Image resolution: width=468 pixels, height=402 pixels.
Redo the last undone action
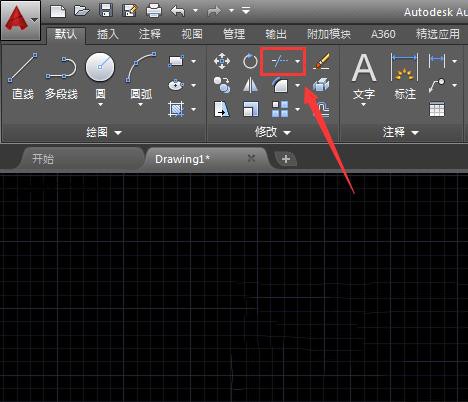(x=214, y=11)
